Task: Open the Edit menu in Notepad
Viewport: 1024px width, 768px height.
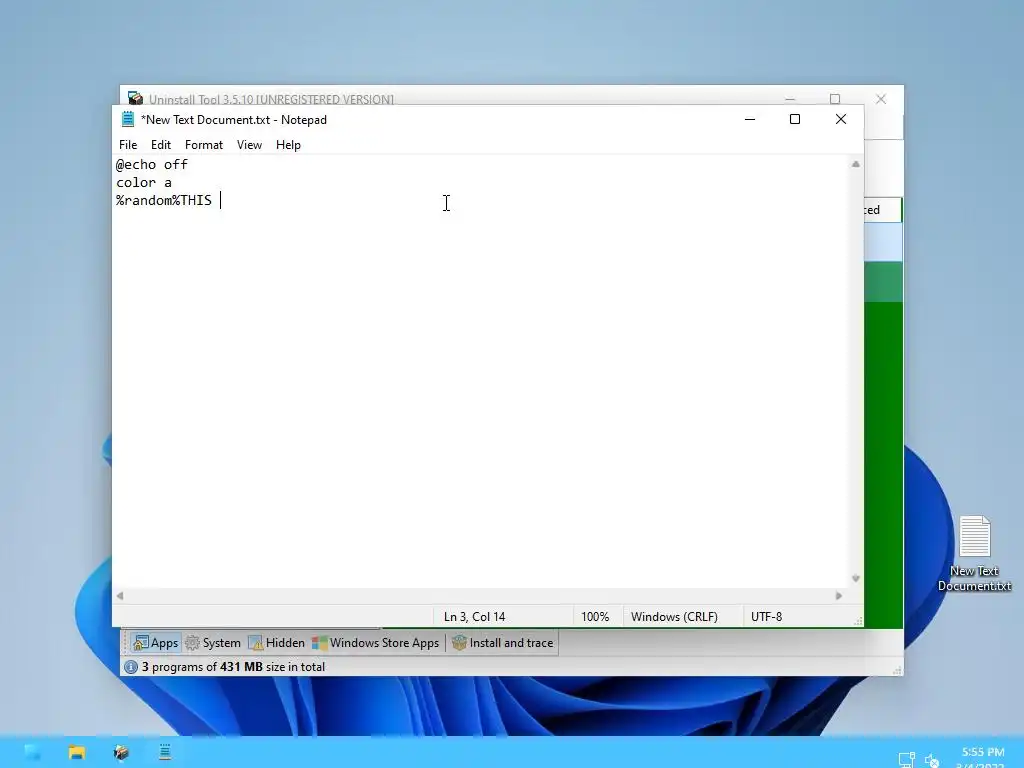Action: 161,145
